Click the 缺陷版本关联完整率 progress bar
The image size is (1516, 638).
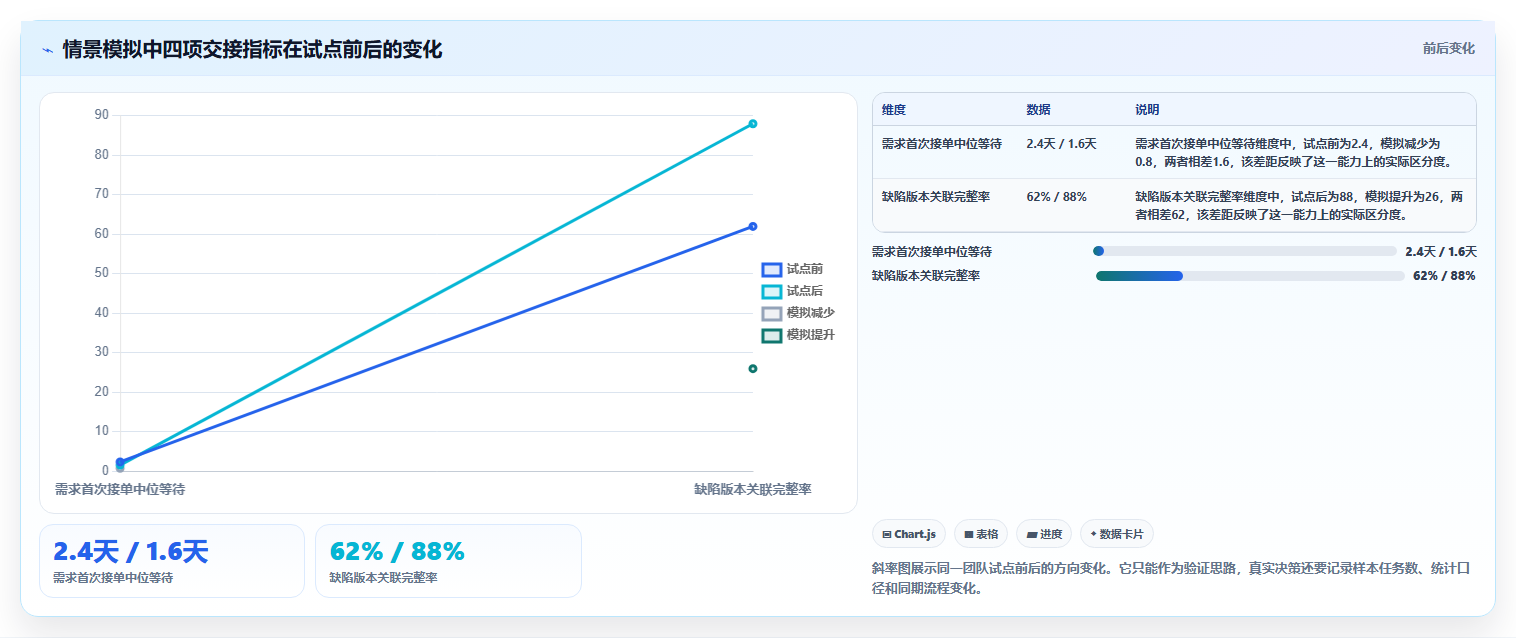(1250, 276)
